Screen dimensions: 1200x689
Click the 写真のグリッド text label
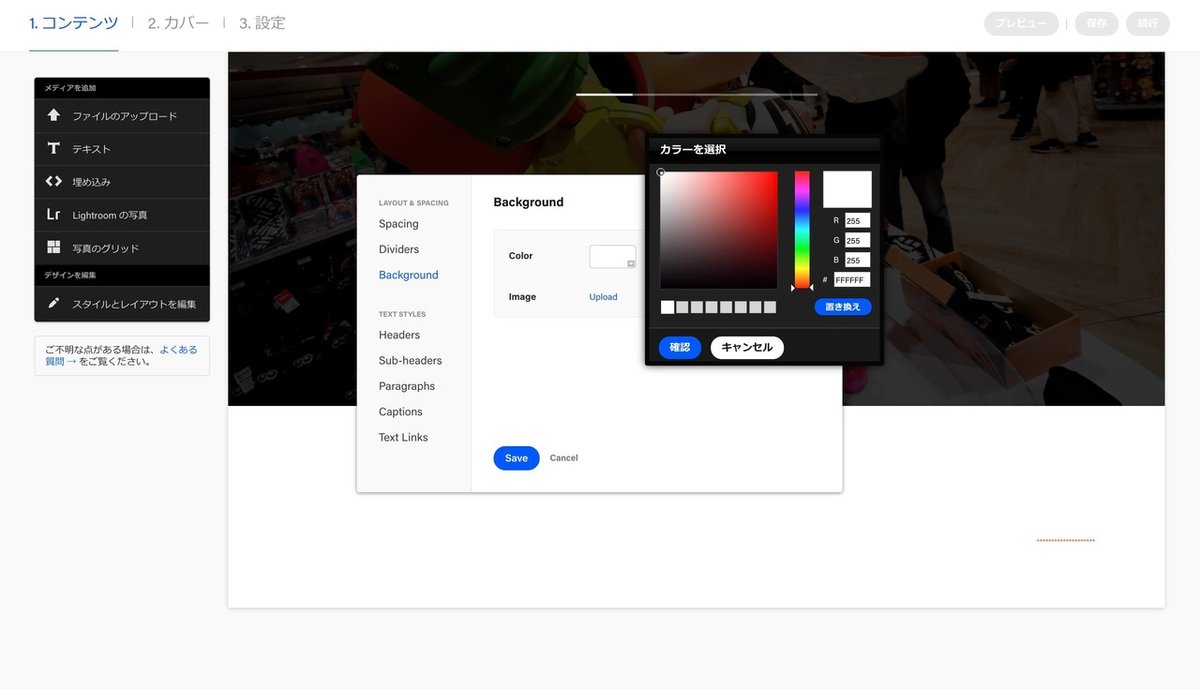[x=106, y=248]
